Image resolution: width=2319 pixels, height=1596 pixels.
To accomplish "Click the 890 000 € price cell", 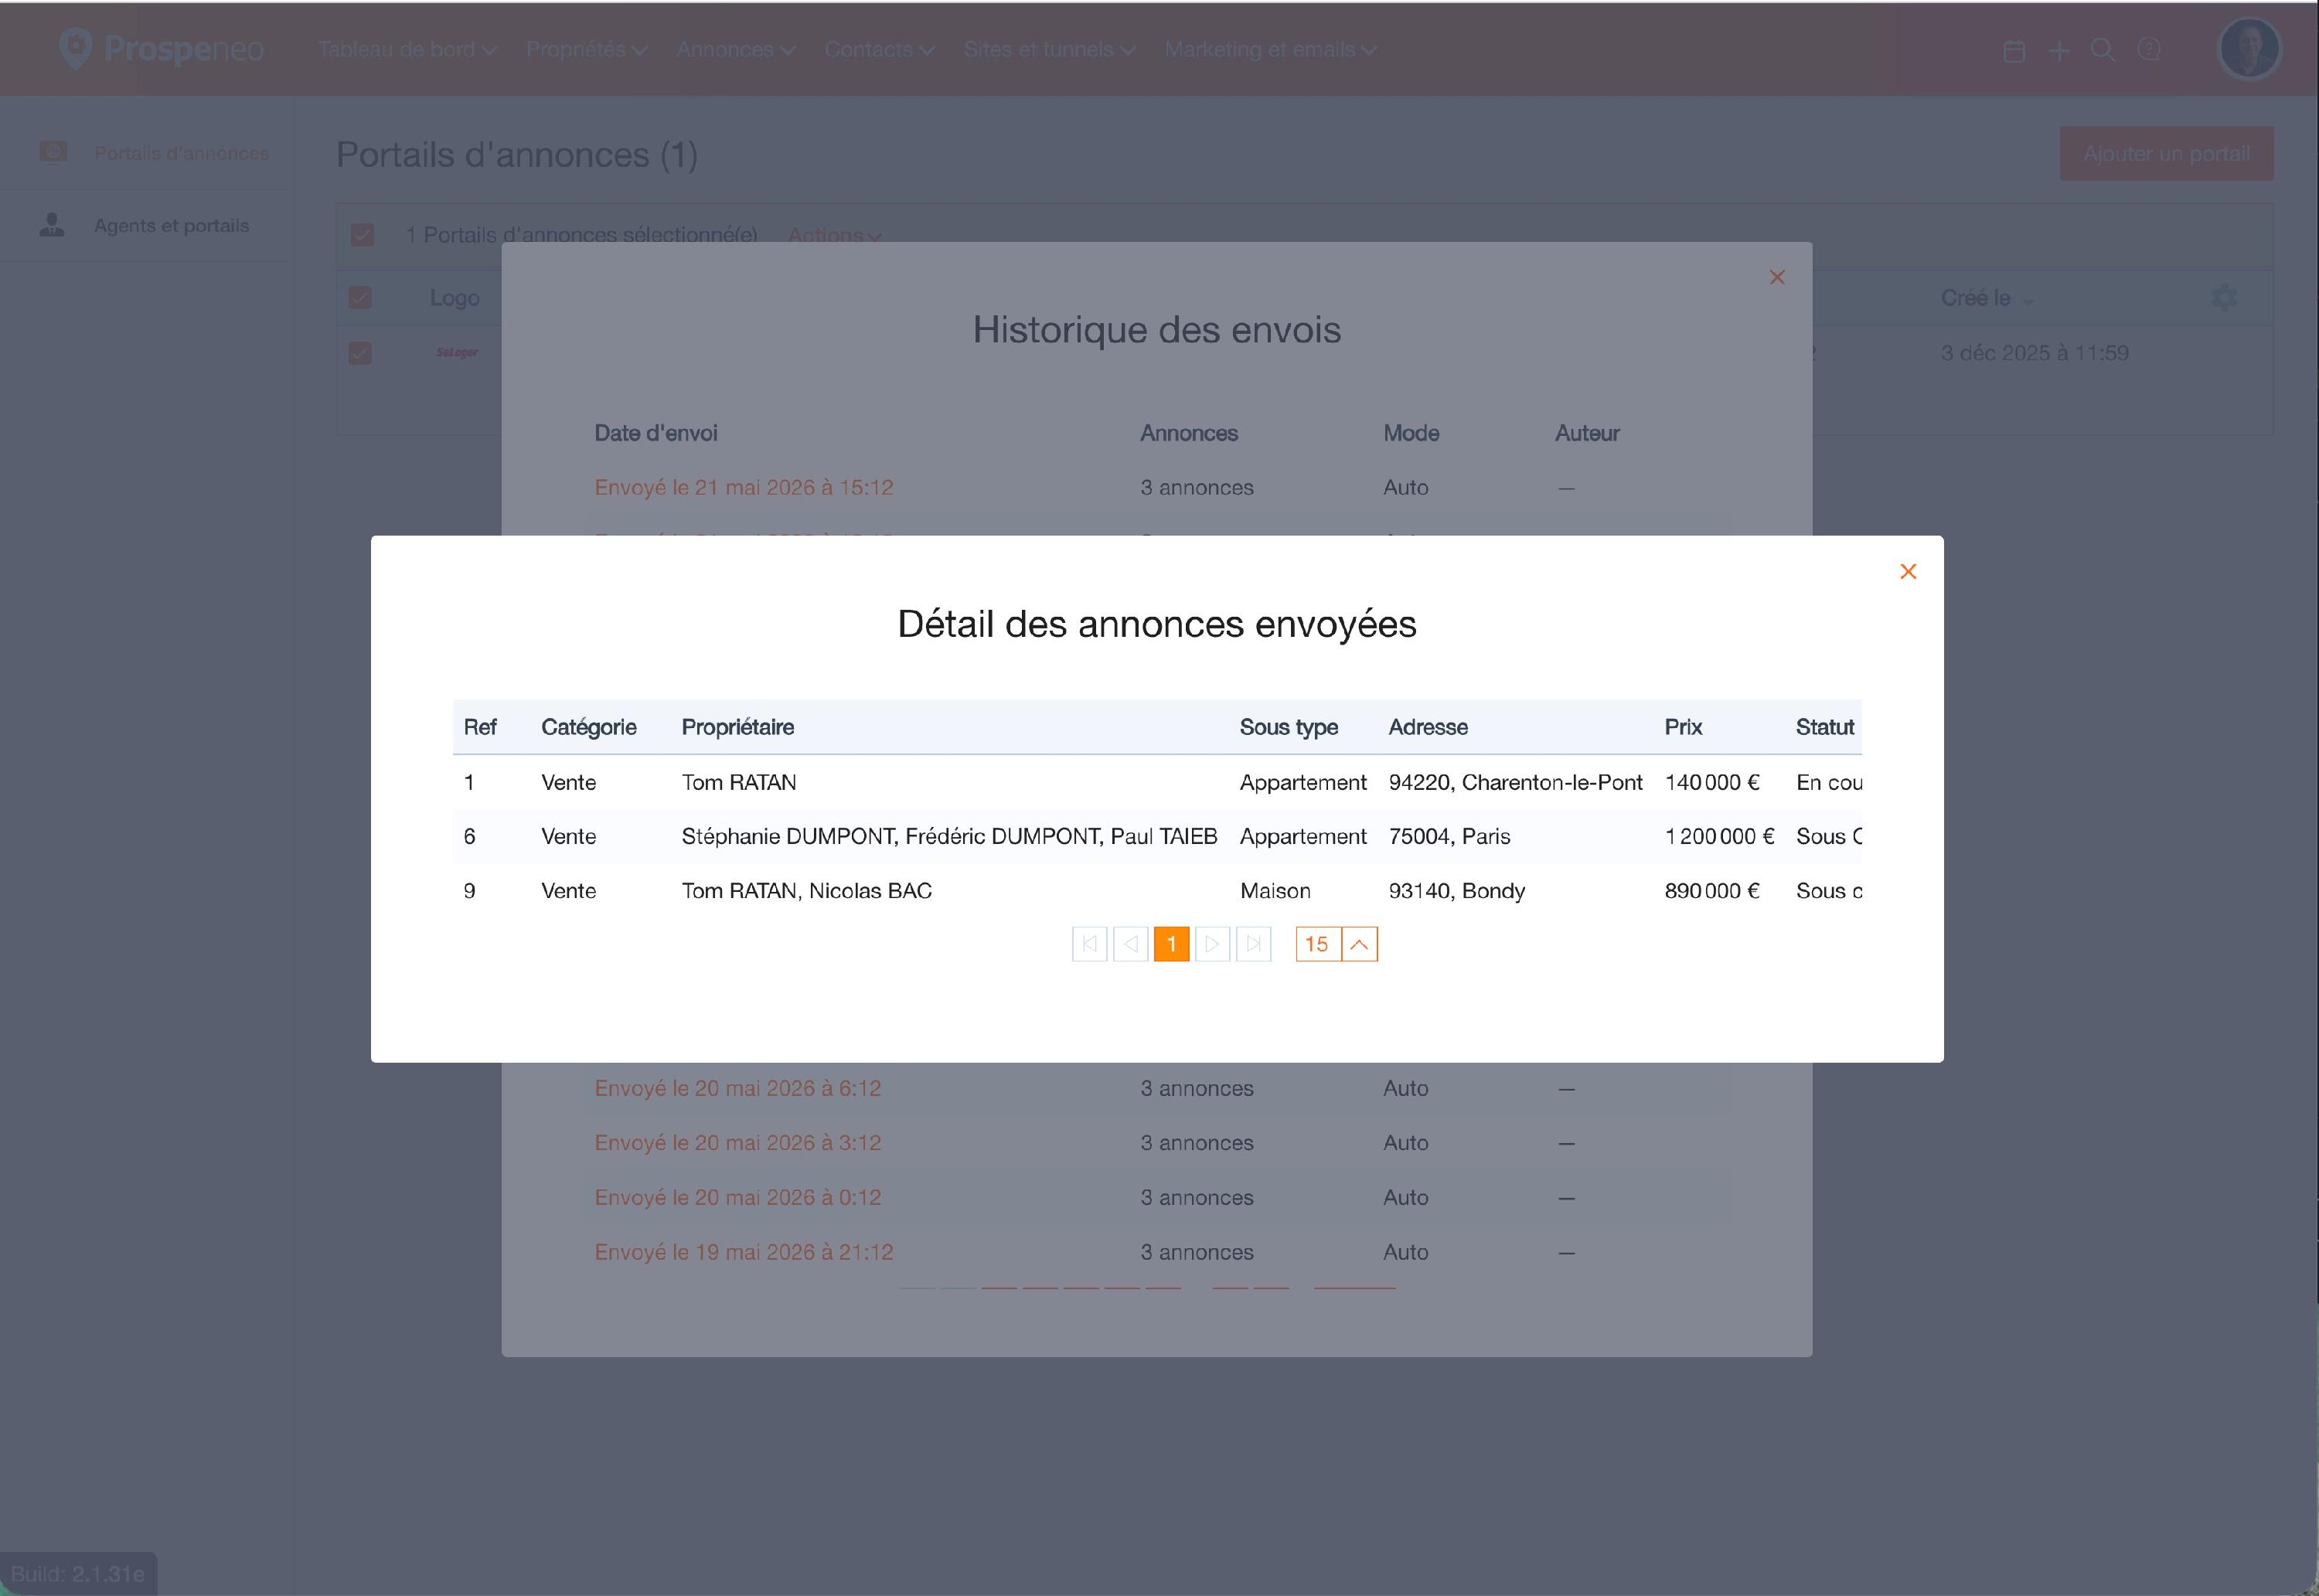I will (x=1712, y=891).
